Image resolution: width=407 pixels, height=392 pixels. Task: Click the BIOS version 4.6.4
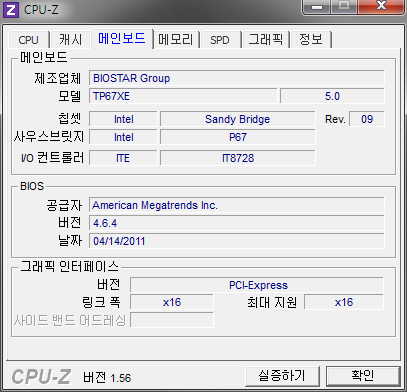pyautogui.click(x=237, y=223)
